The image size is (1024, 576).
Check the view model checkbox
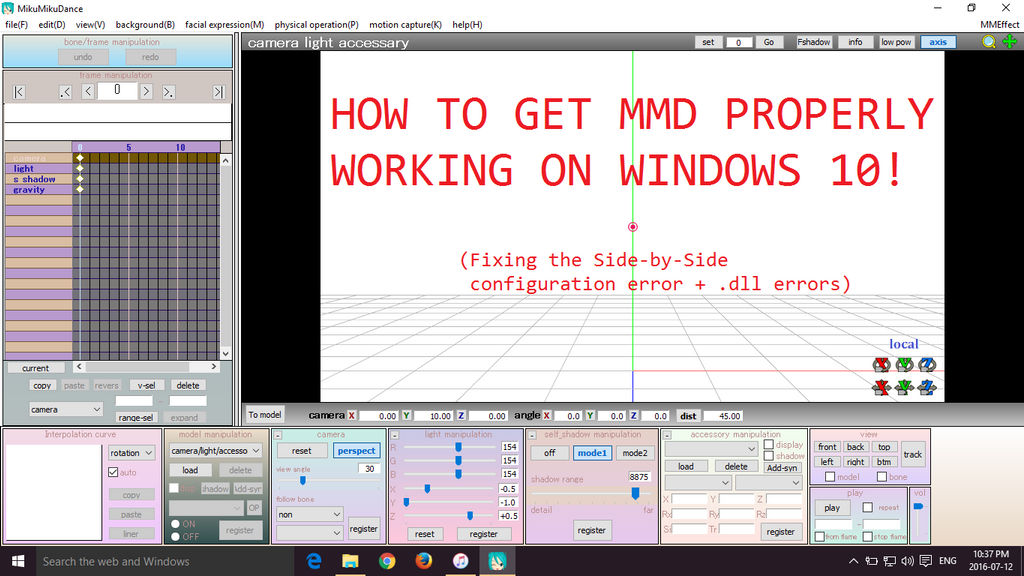(x=830, y=477)
